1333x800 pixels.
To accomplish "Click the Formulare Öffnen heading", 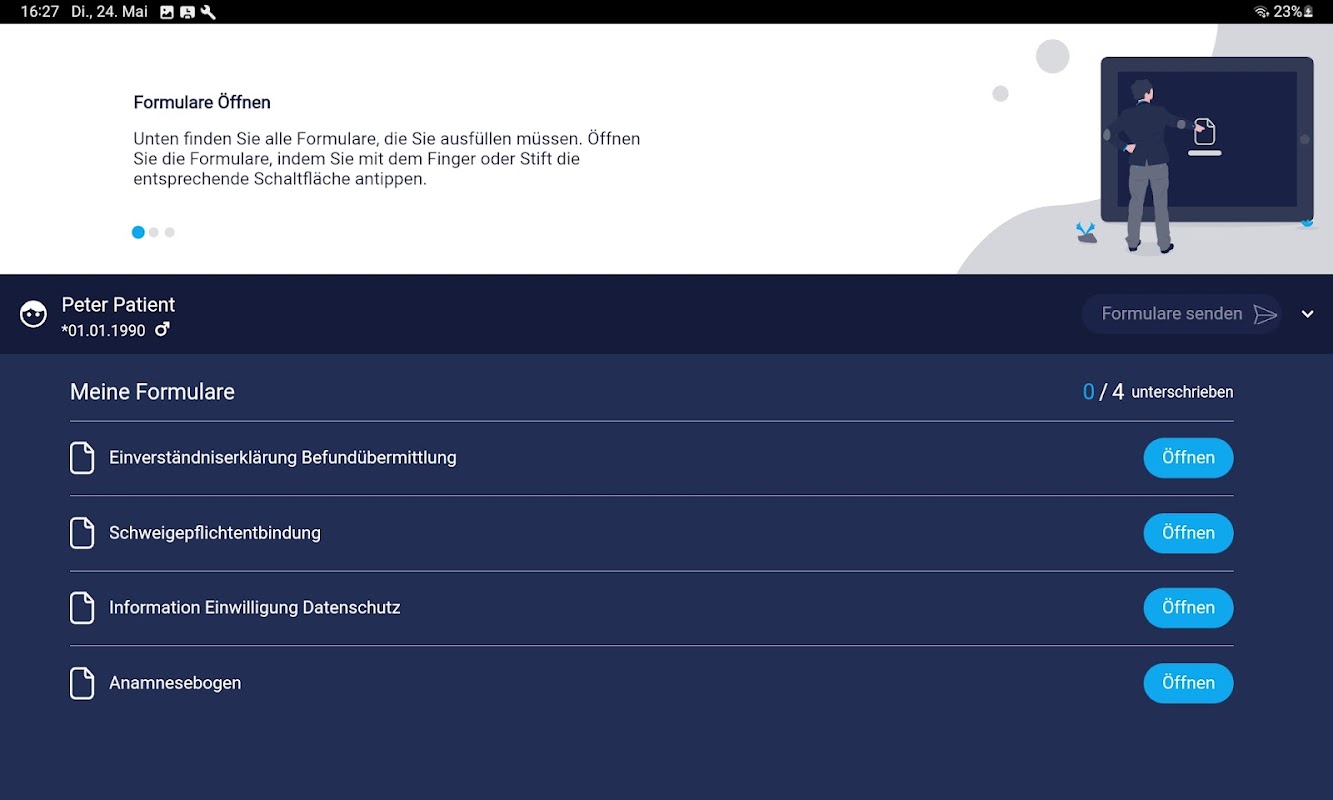I will 202,102.
